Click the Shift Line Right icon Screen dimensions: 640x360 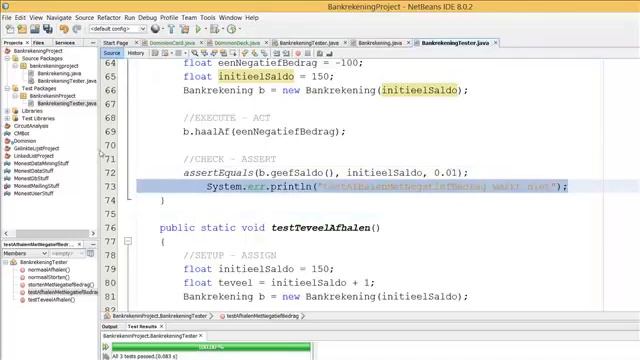[x=286, y=53]
